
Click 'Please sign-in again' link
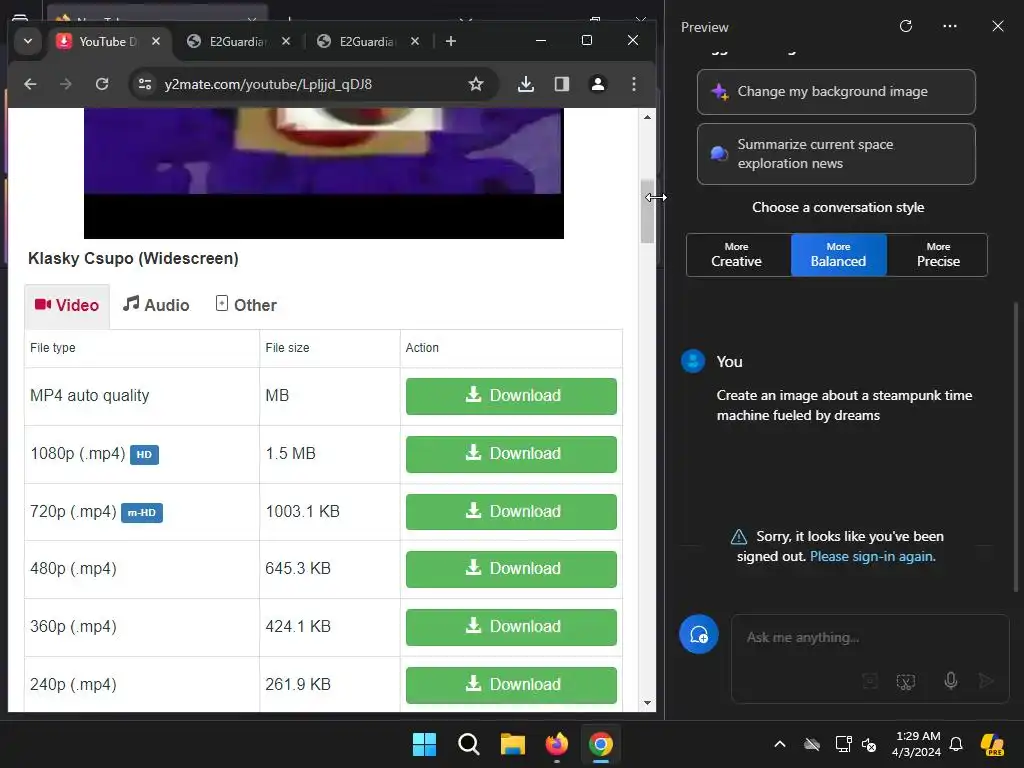872,556
